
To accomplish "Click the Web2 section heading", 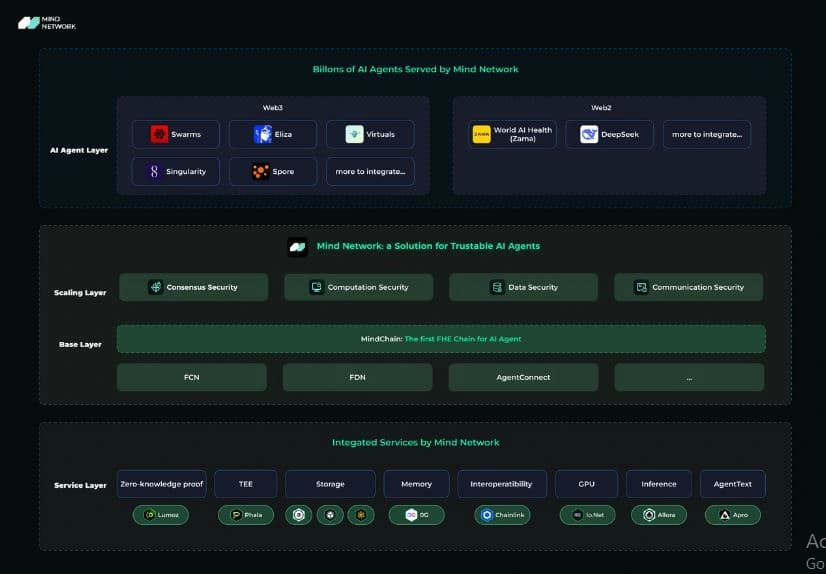I will pyautogui.click(x=601, y=107).
